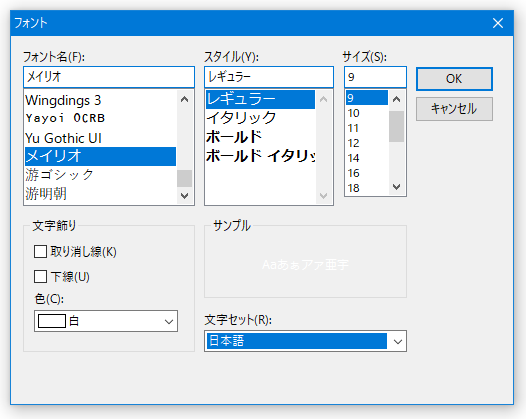The height and width of the screenshot is (419, 526).
Task: Select size 9 in size list
Action: [367, 98]
